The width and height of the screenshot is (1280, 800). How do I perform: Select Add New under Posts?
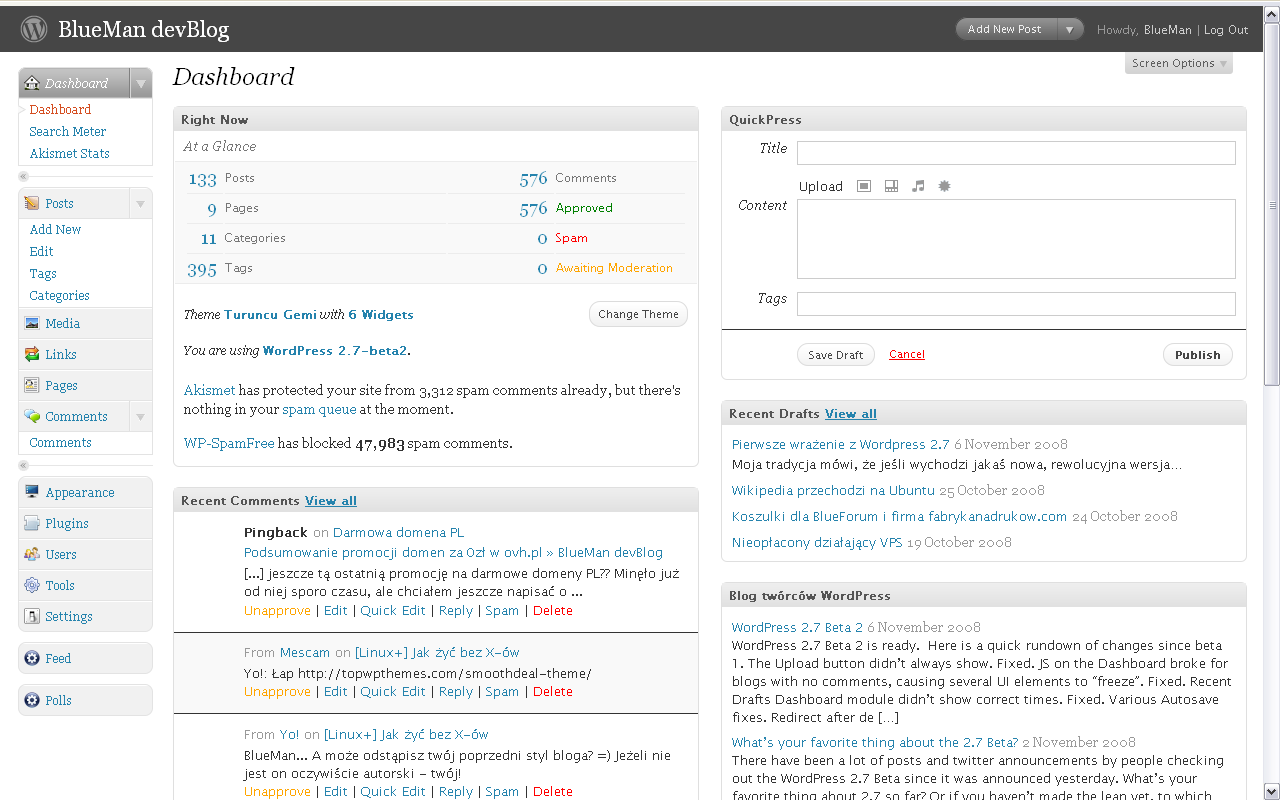pyautogui.click(x=55, y=229)
